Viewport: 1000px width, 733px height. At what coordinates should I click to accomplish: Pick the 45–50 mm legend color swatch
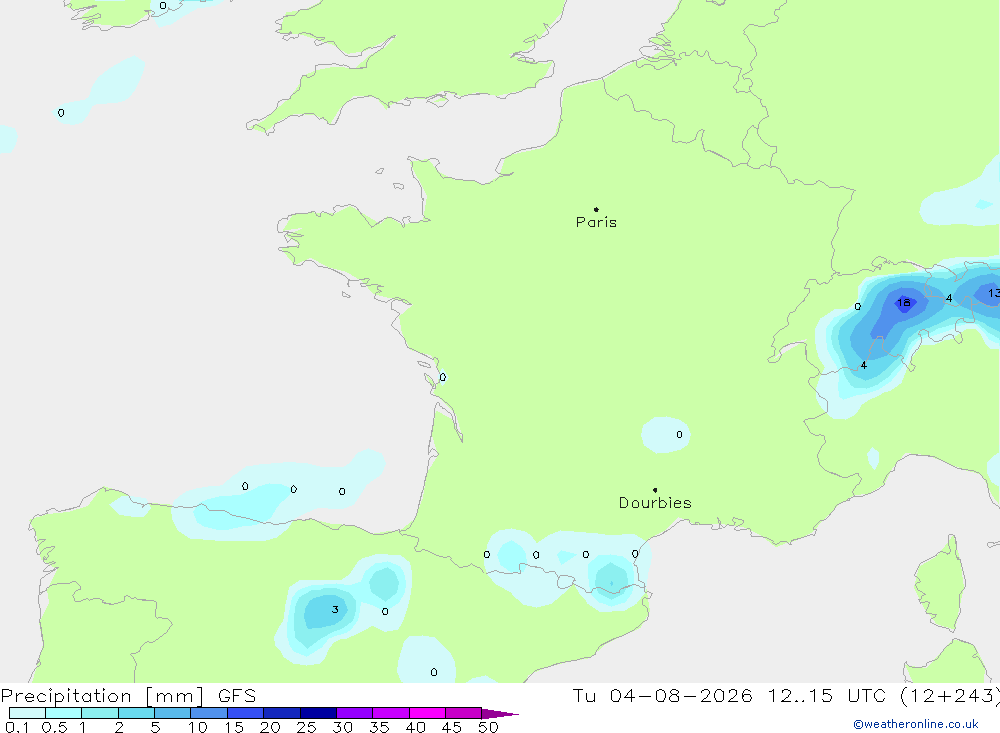click(463, 713)
